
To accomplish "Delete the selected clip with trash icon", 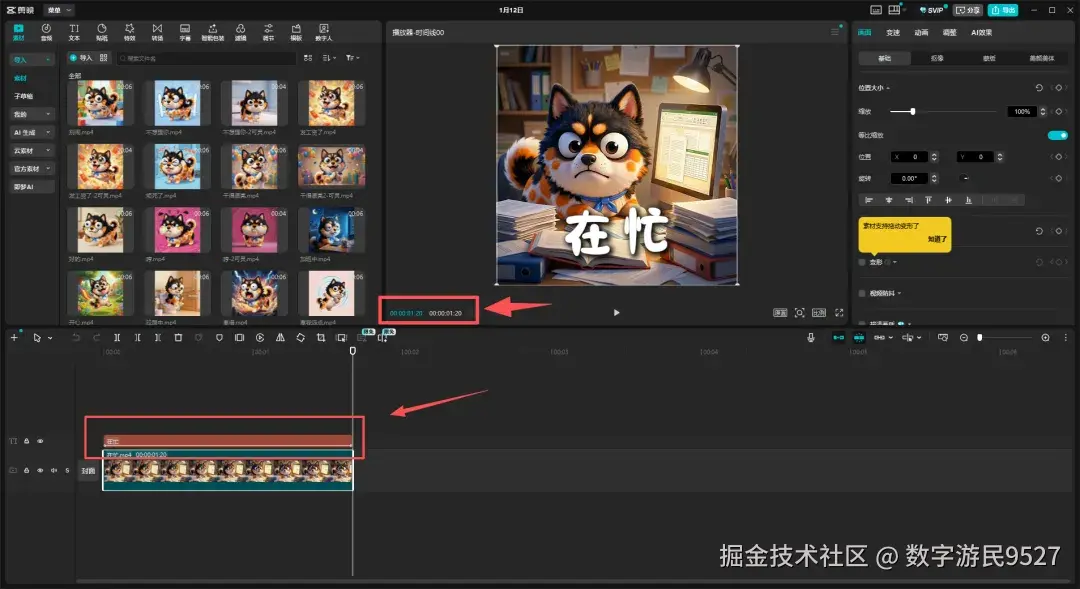I will (x=178, y=338).
